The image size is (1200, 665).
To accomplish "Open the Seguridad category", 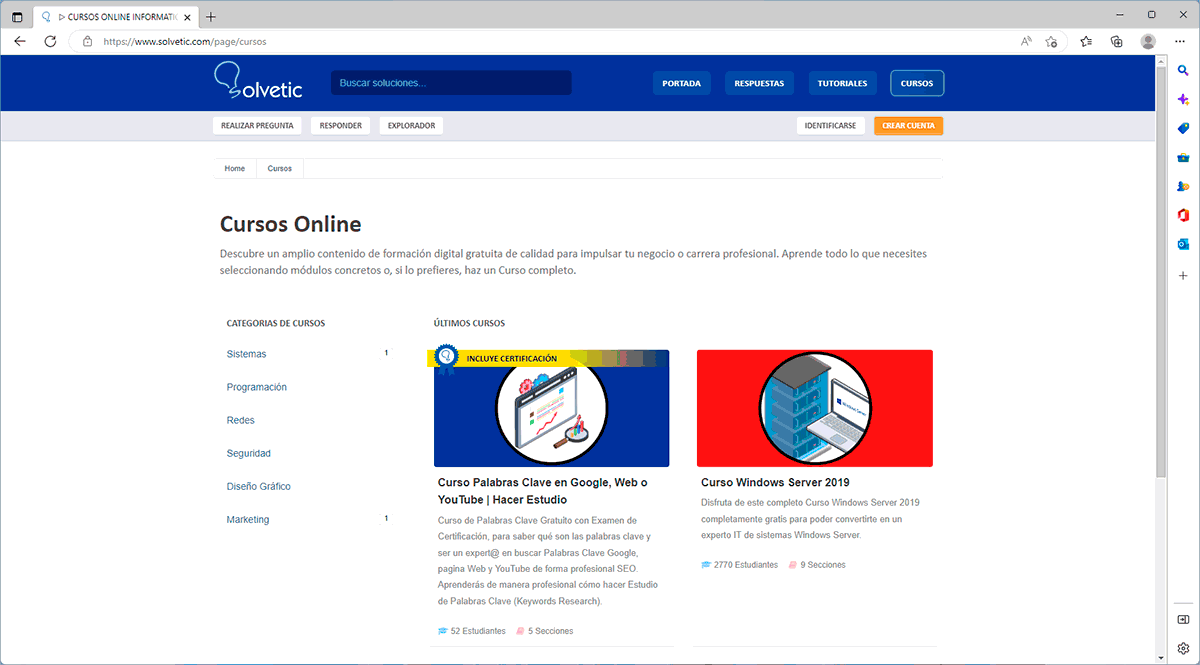I will tap(249, 453).
